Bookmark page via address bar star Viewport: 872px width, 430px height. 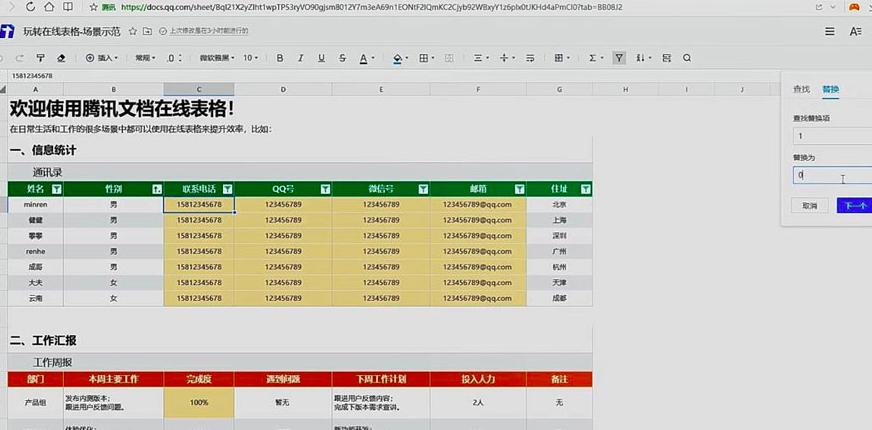point(93,7)
